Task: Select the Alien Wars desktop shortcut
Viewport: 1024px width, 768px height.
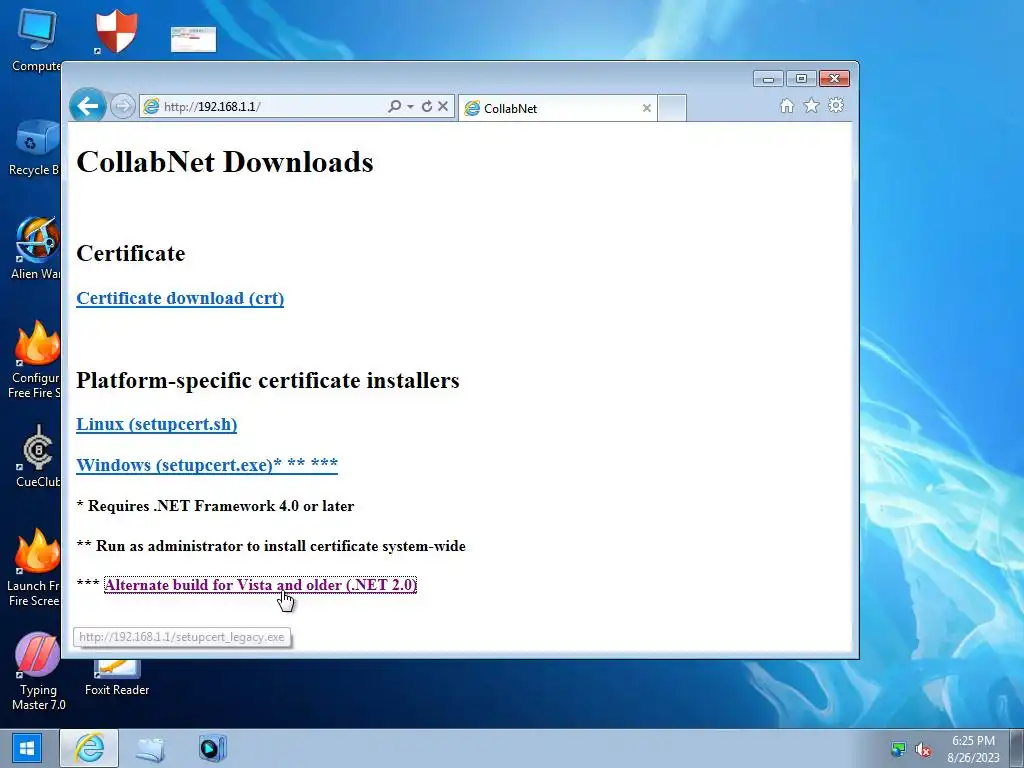Action: [37, 248]
